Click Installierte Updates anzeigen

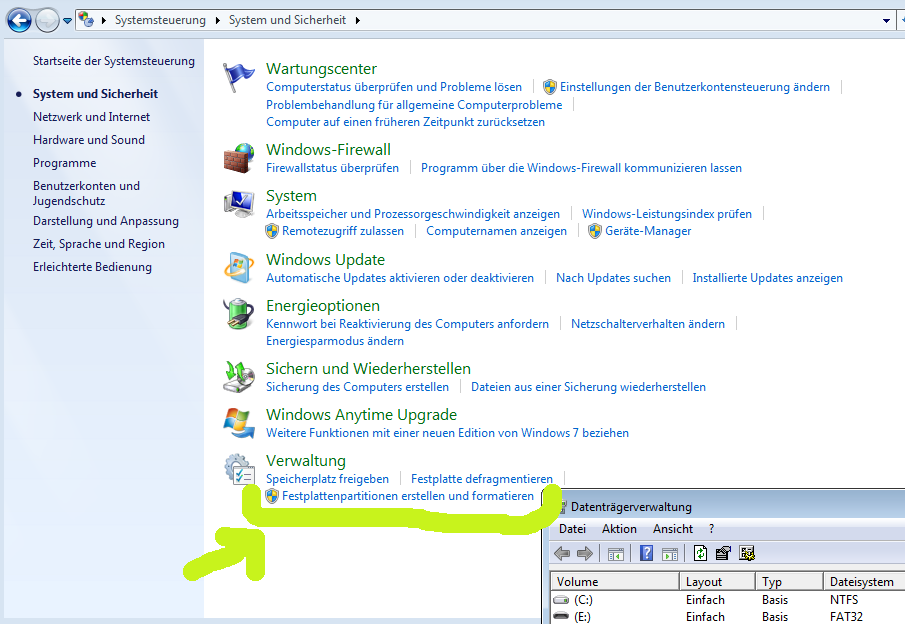[x=767, y=278]
